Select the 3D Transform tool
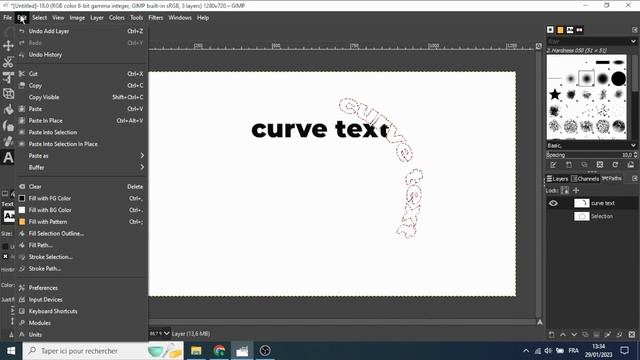Screen dimensions: 640x360 (x=8, y=93)
